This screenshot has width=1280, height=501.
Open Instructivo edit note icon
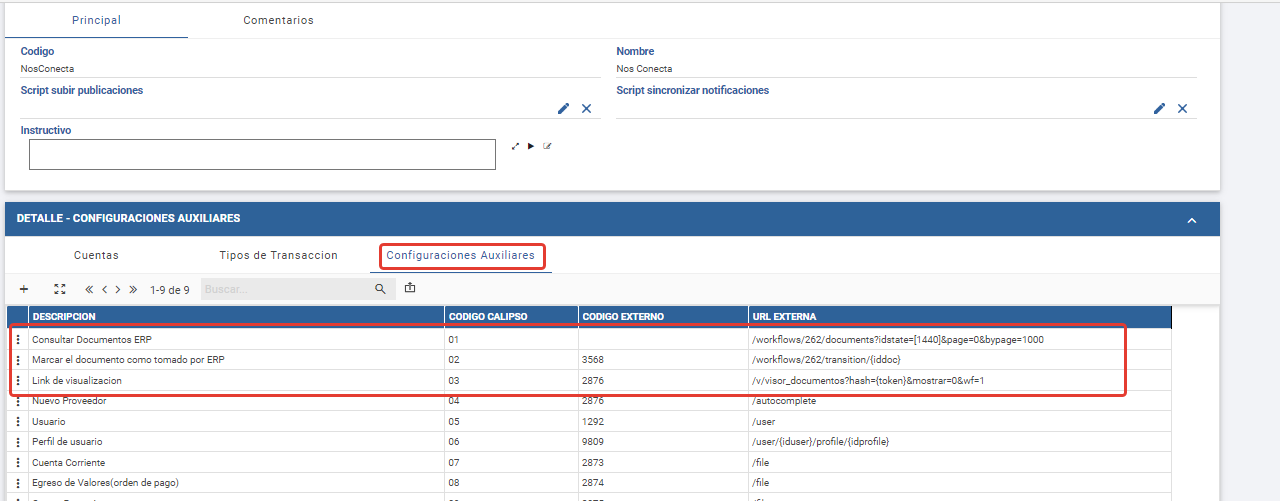(x=547, y=146)
